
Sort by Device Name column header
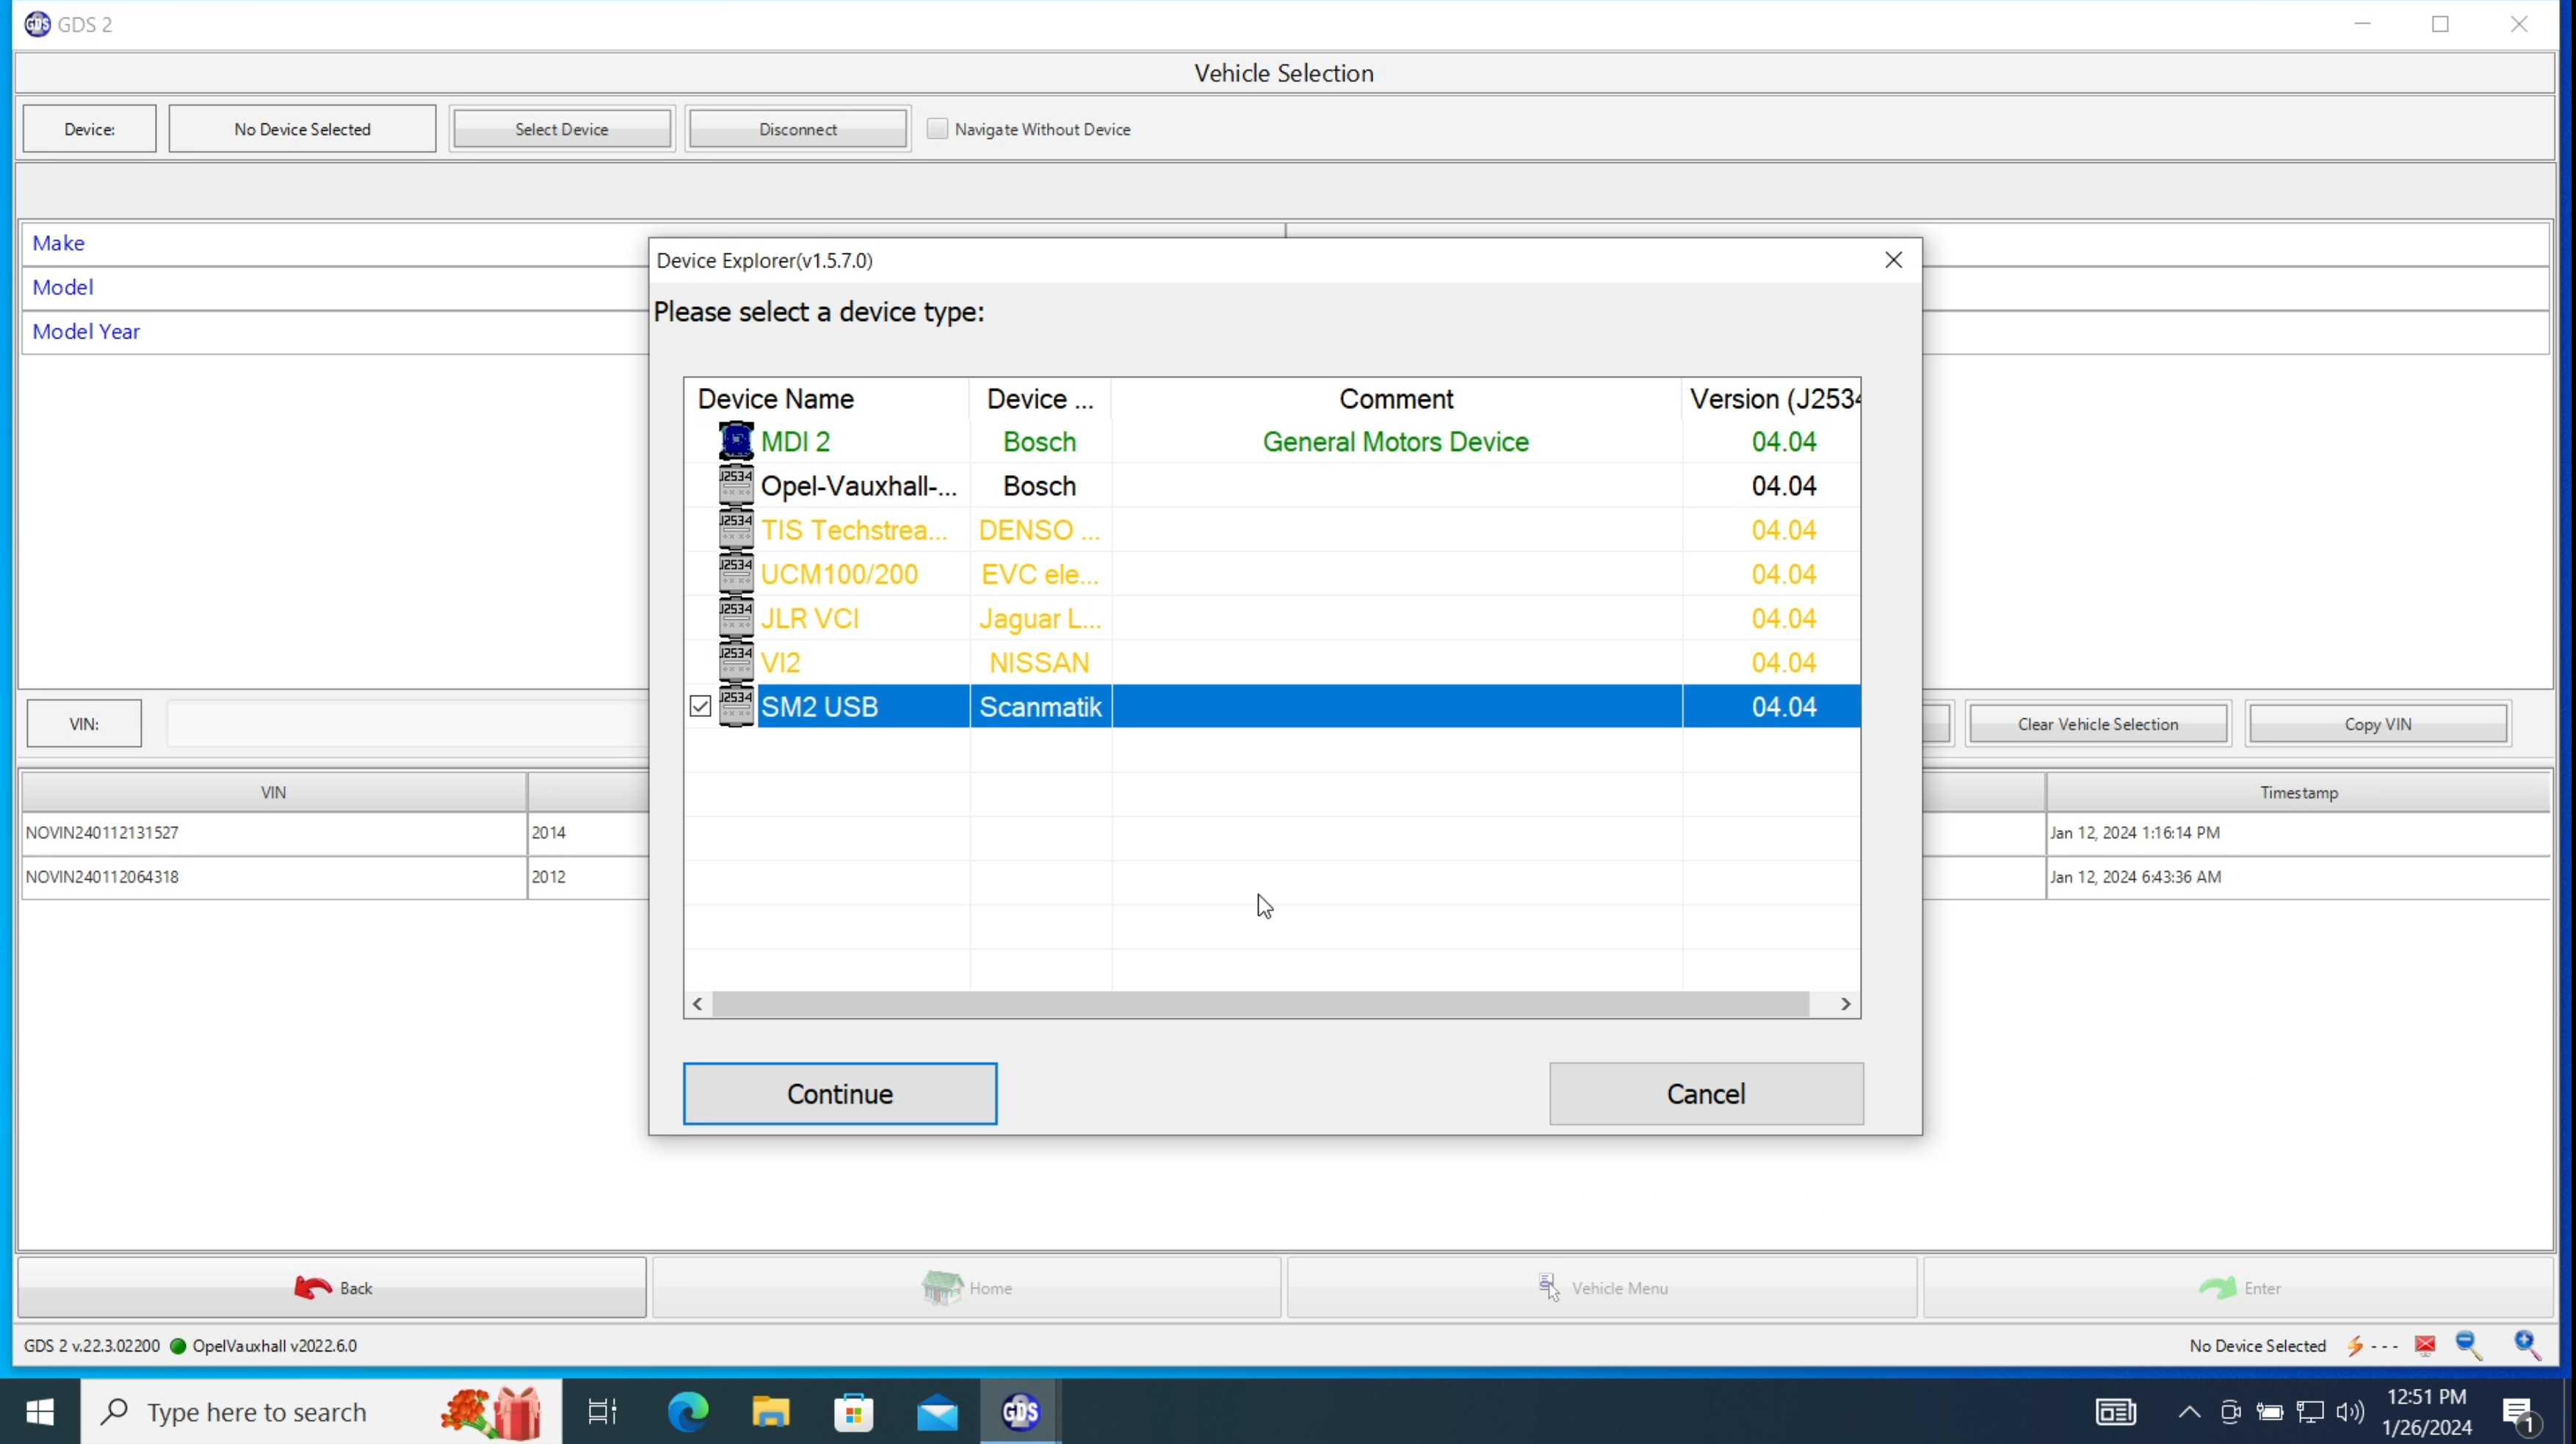tap(776, 399)
